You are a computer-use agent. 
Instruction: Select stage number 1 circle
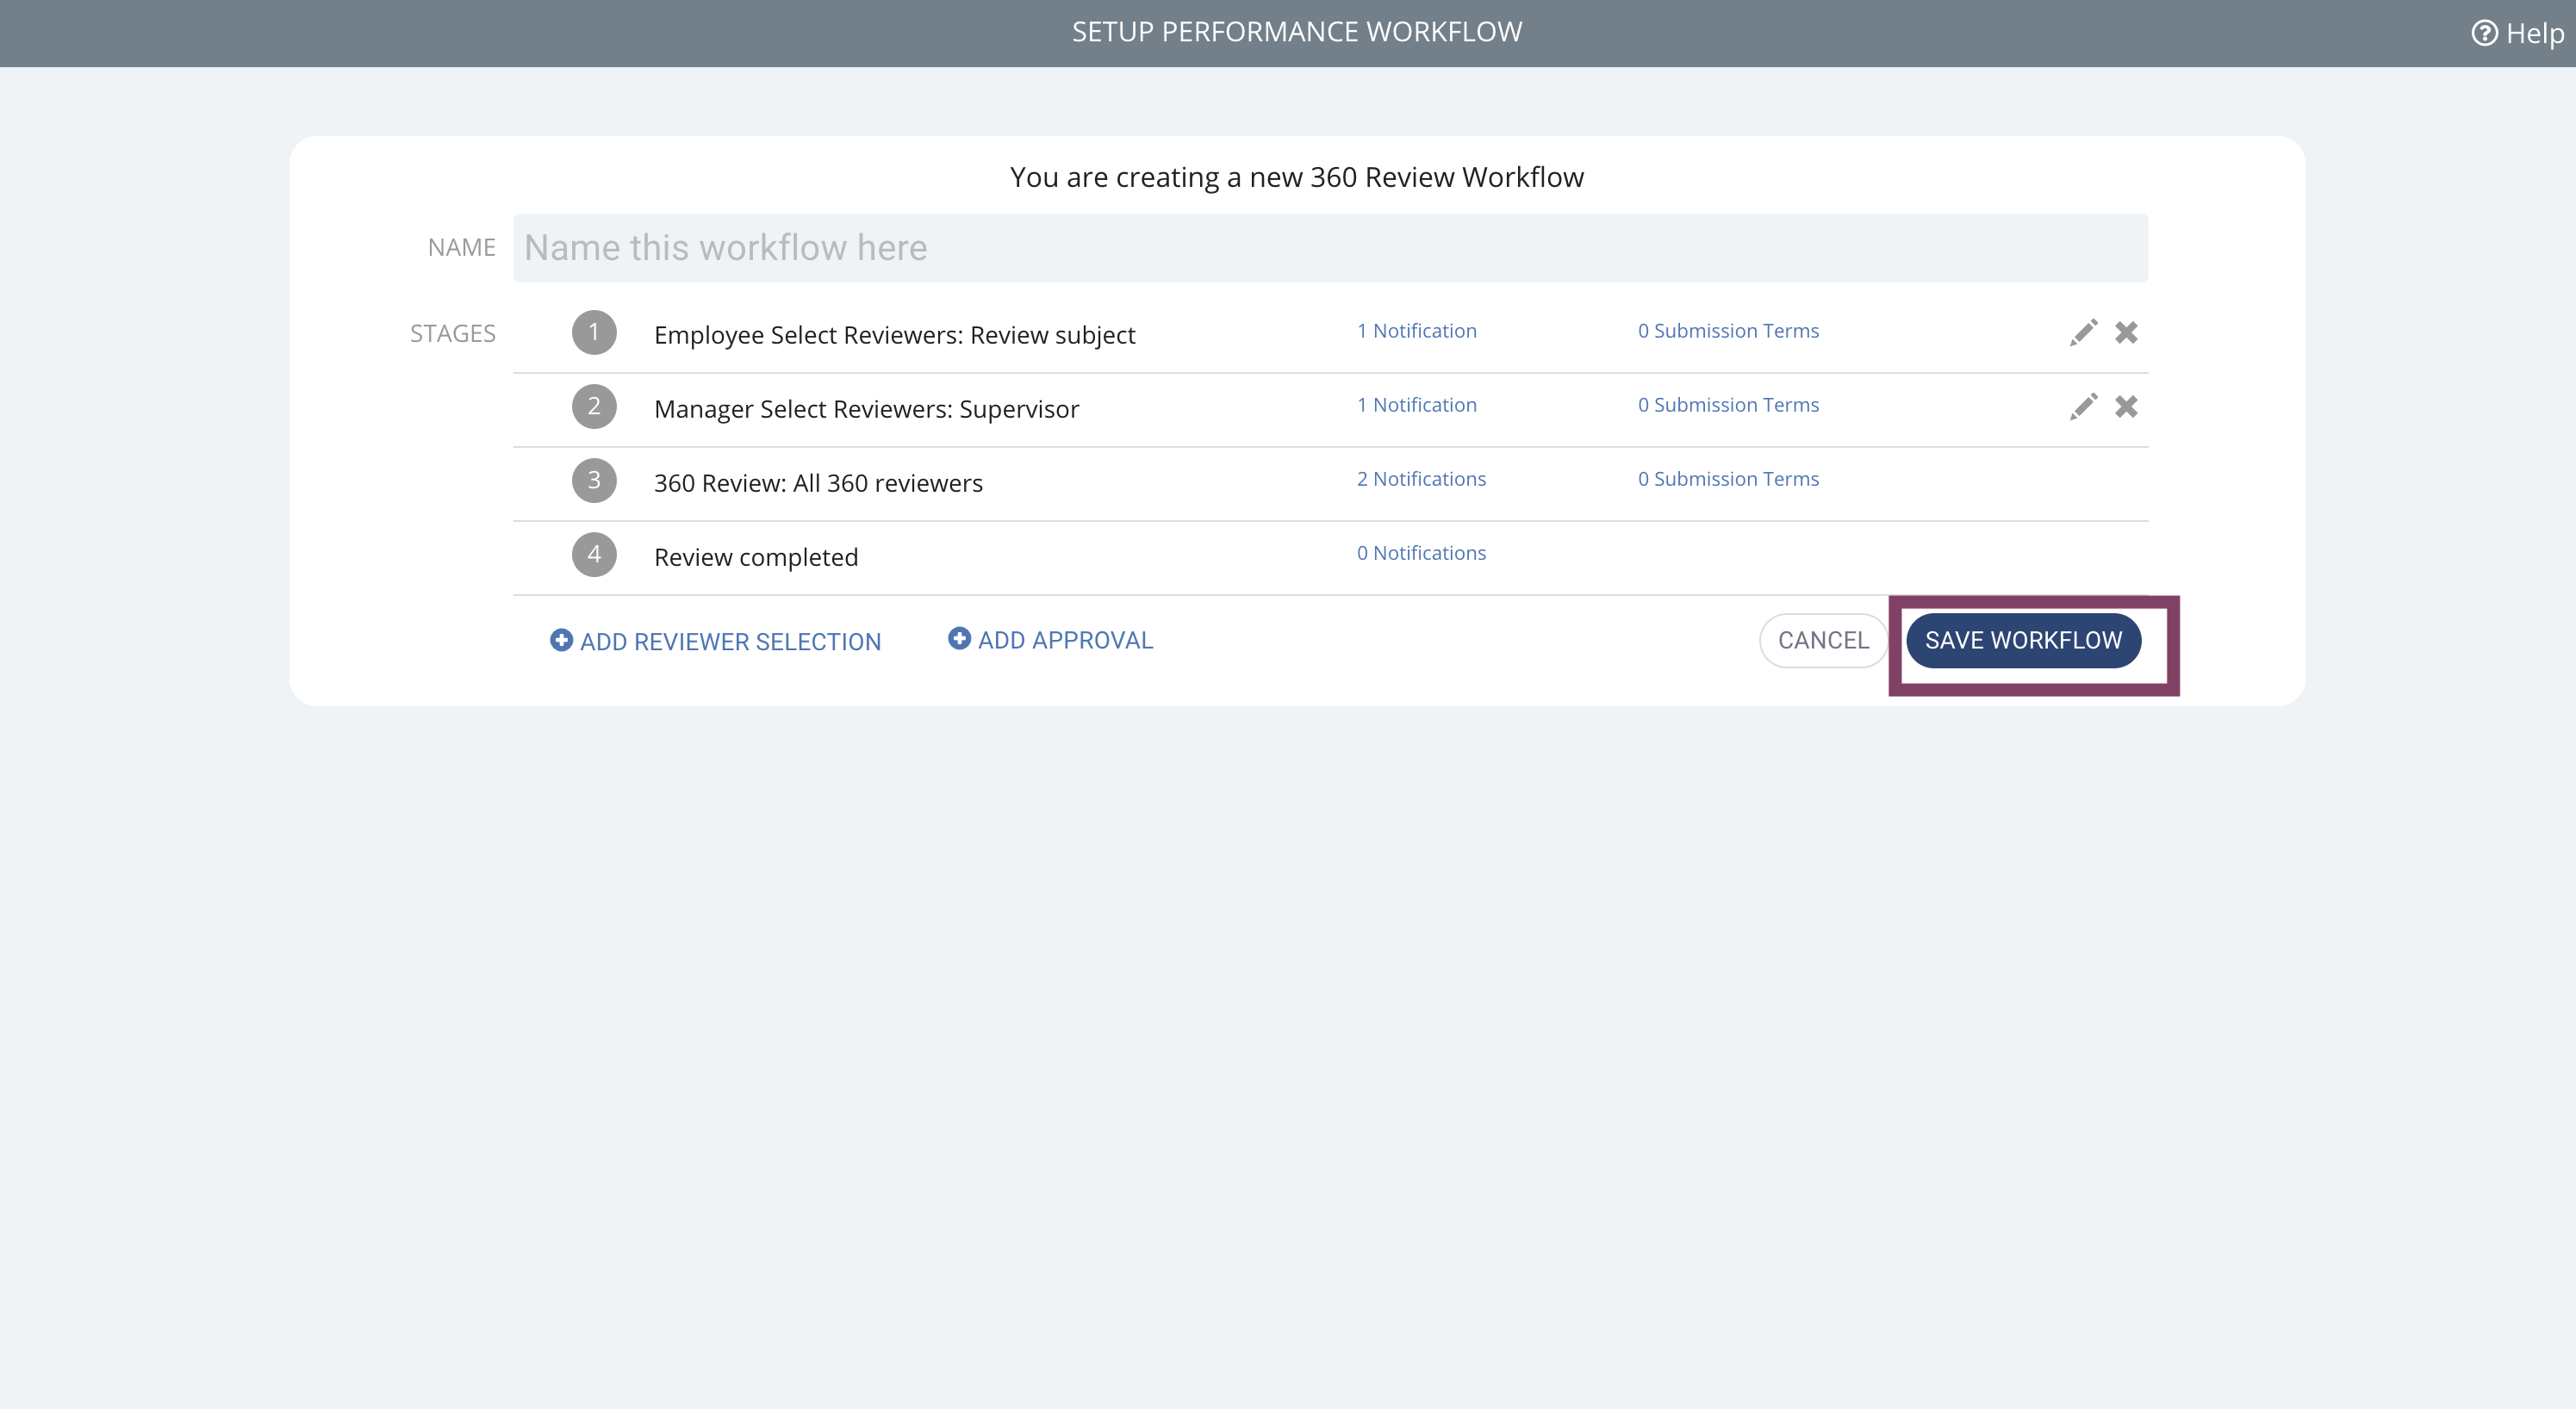click(x=594, y=332)
